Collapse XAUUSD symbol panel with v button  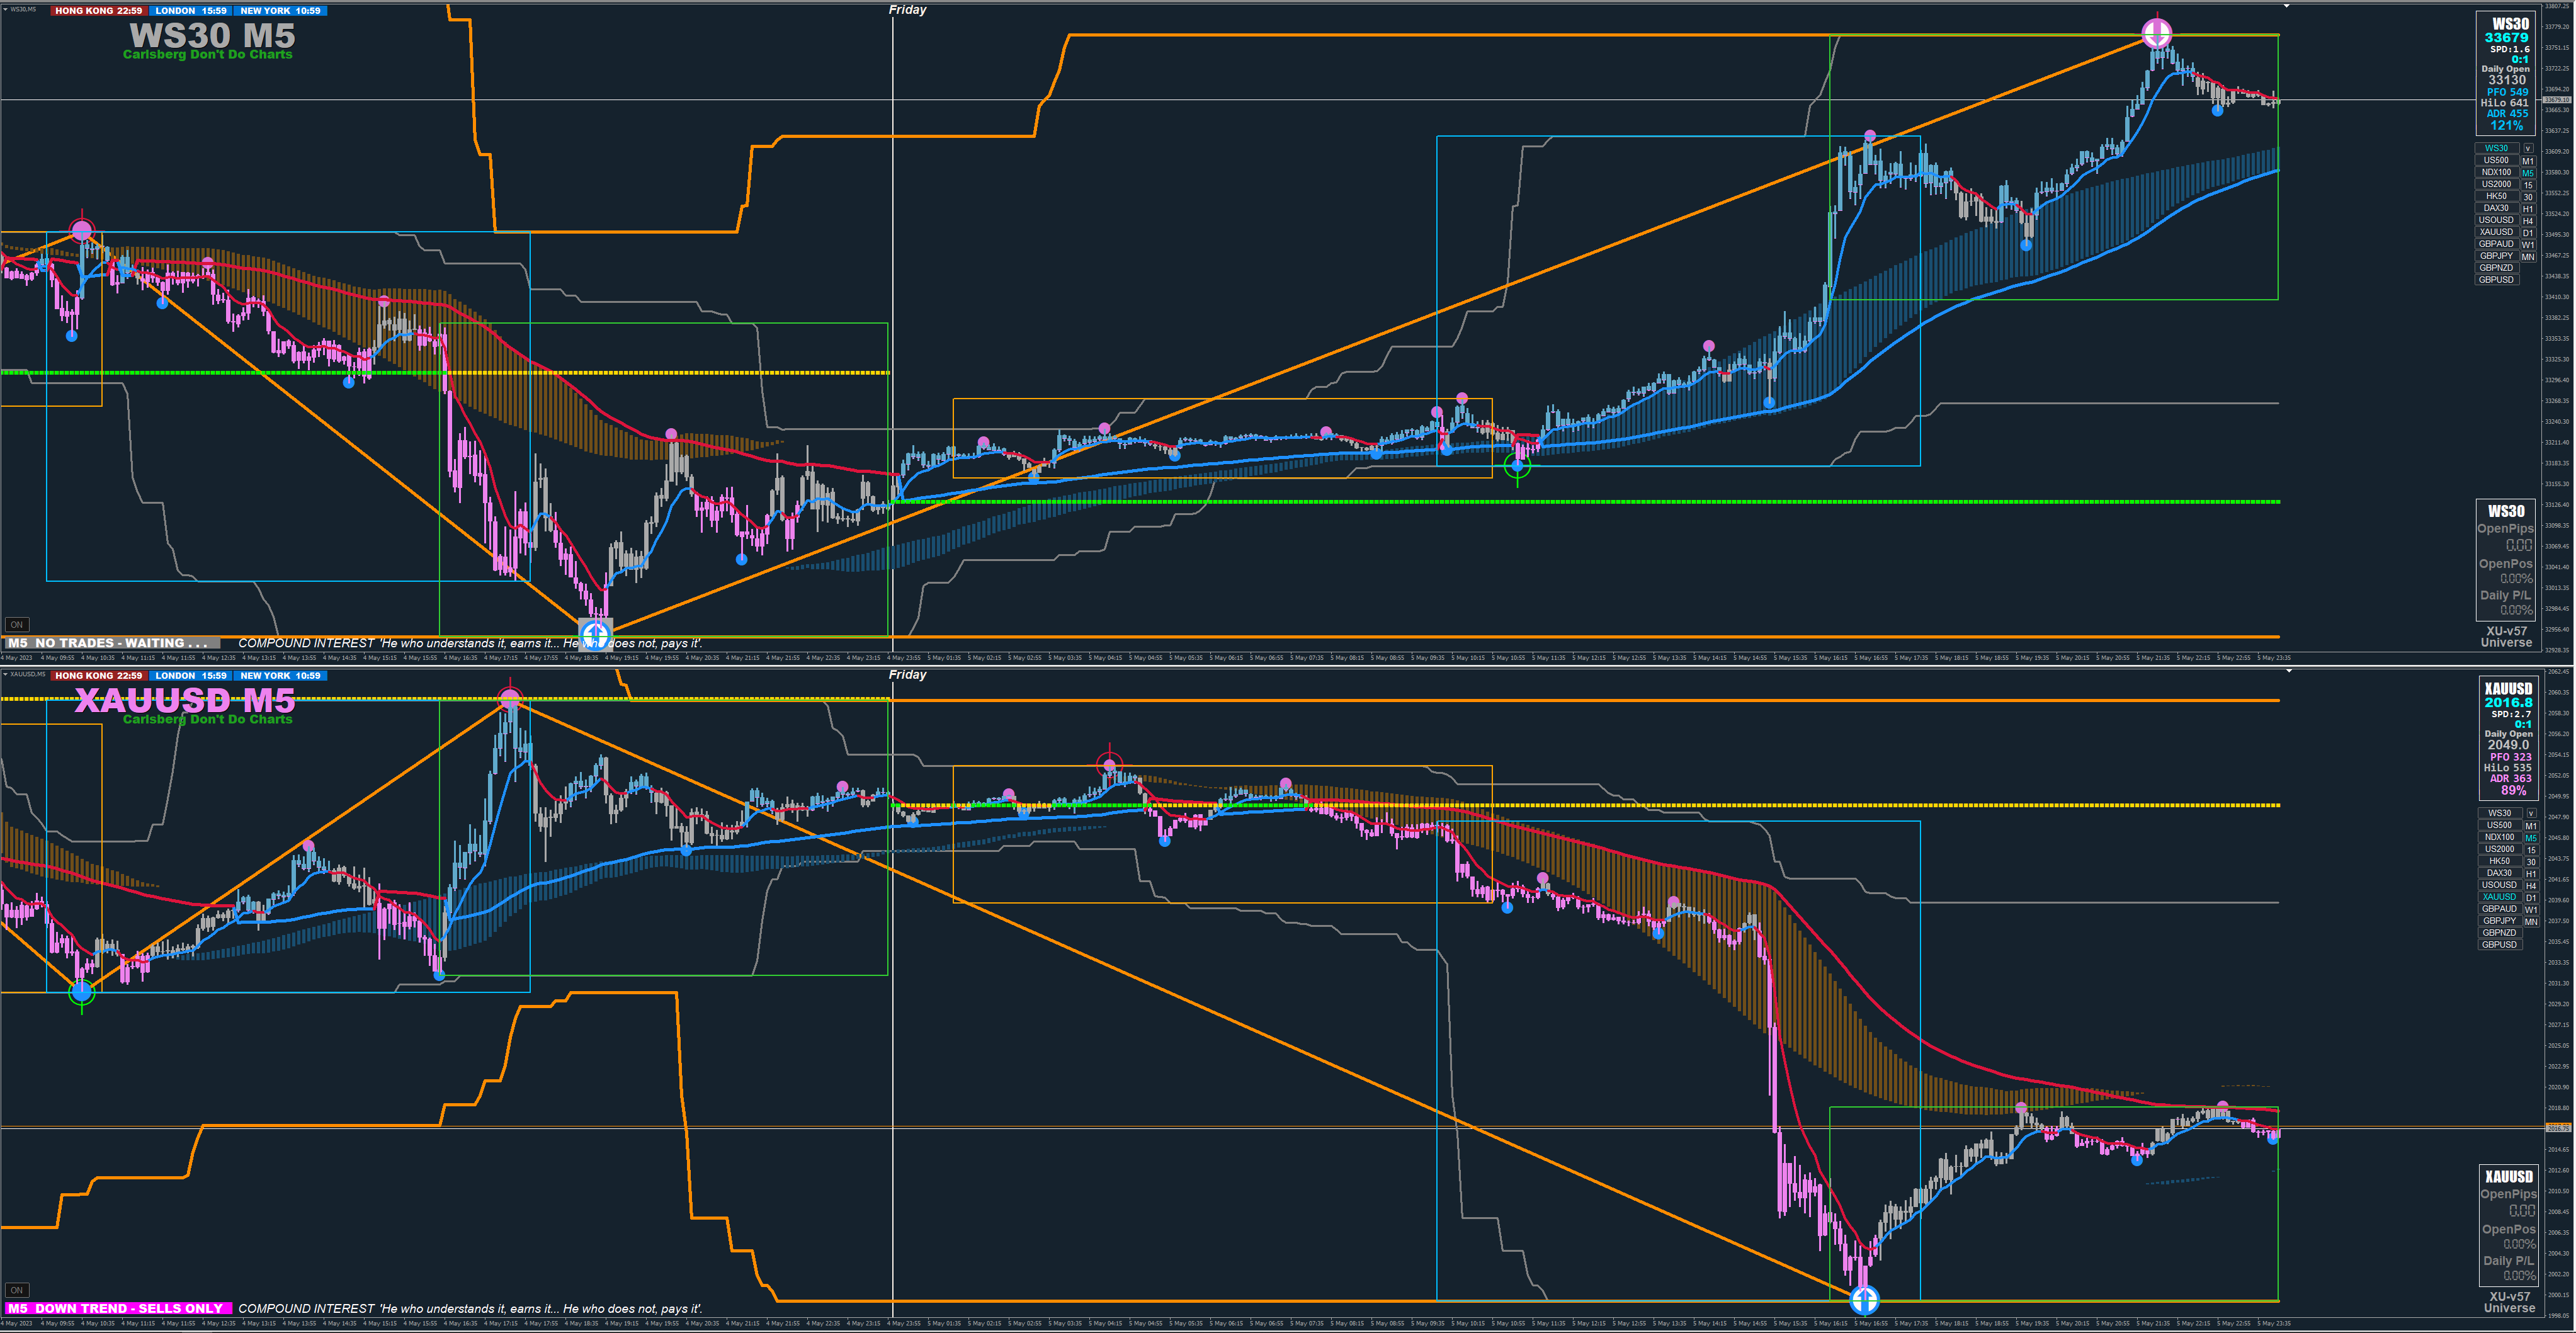2531,813
